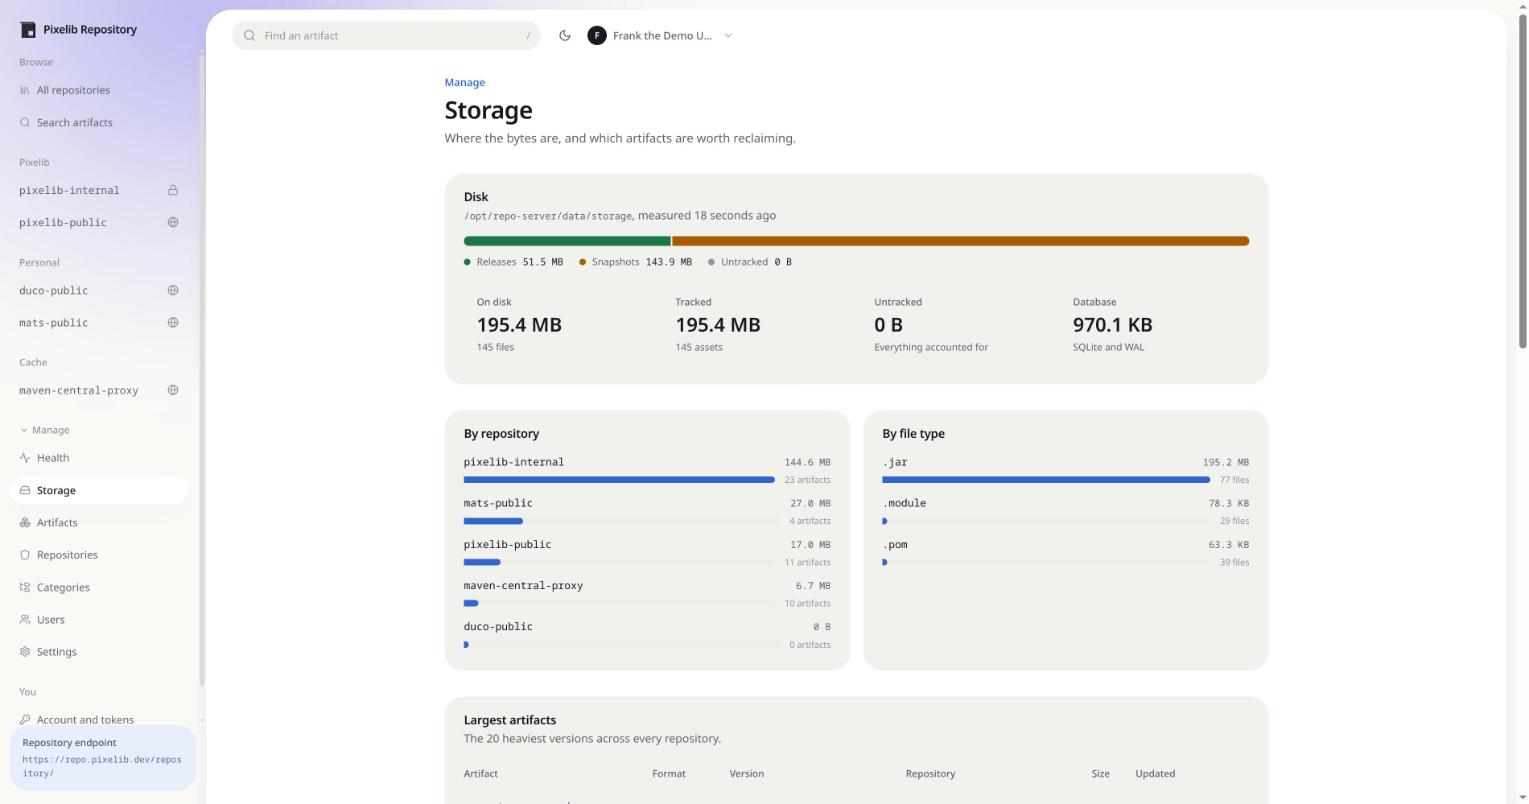1529x804 pixels.
Task: Open the Categories page
Action: pos(99,587)
